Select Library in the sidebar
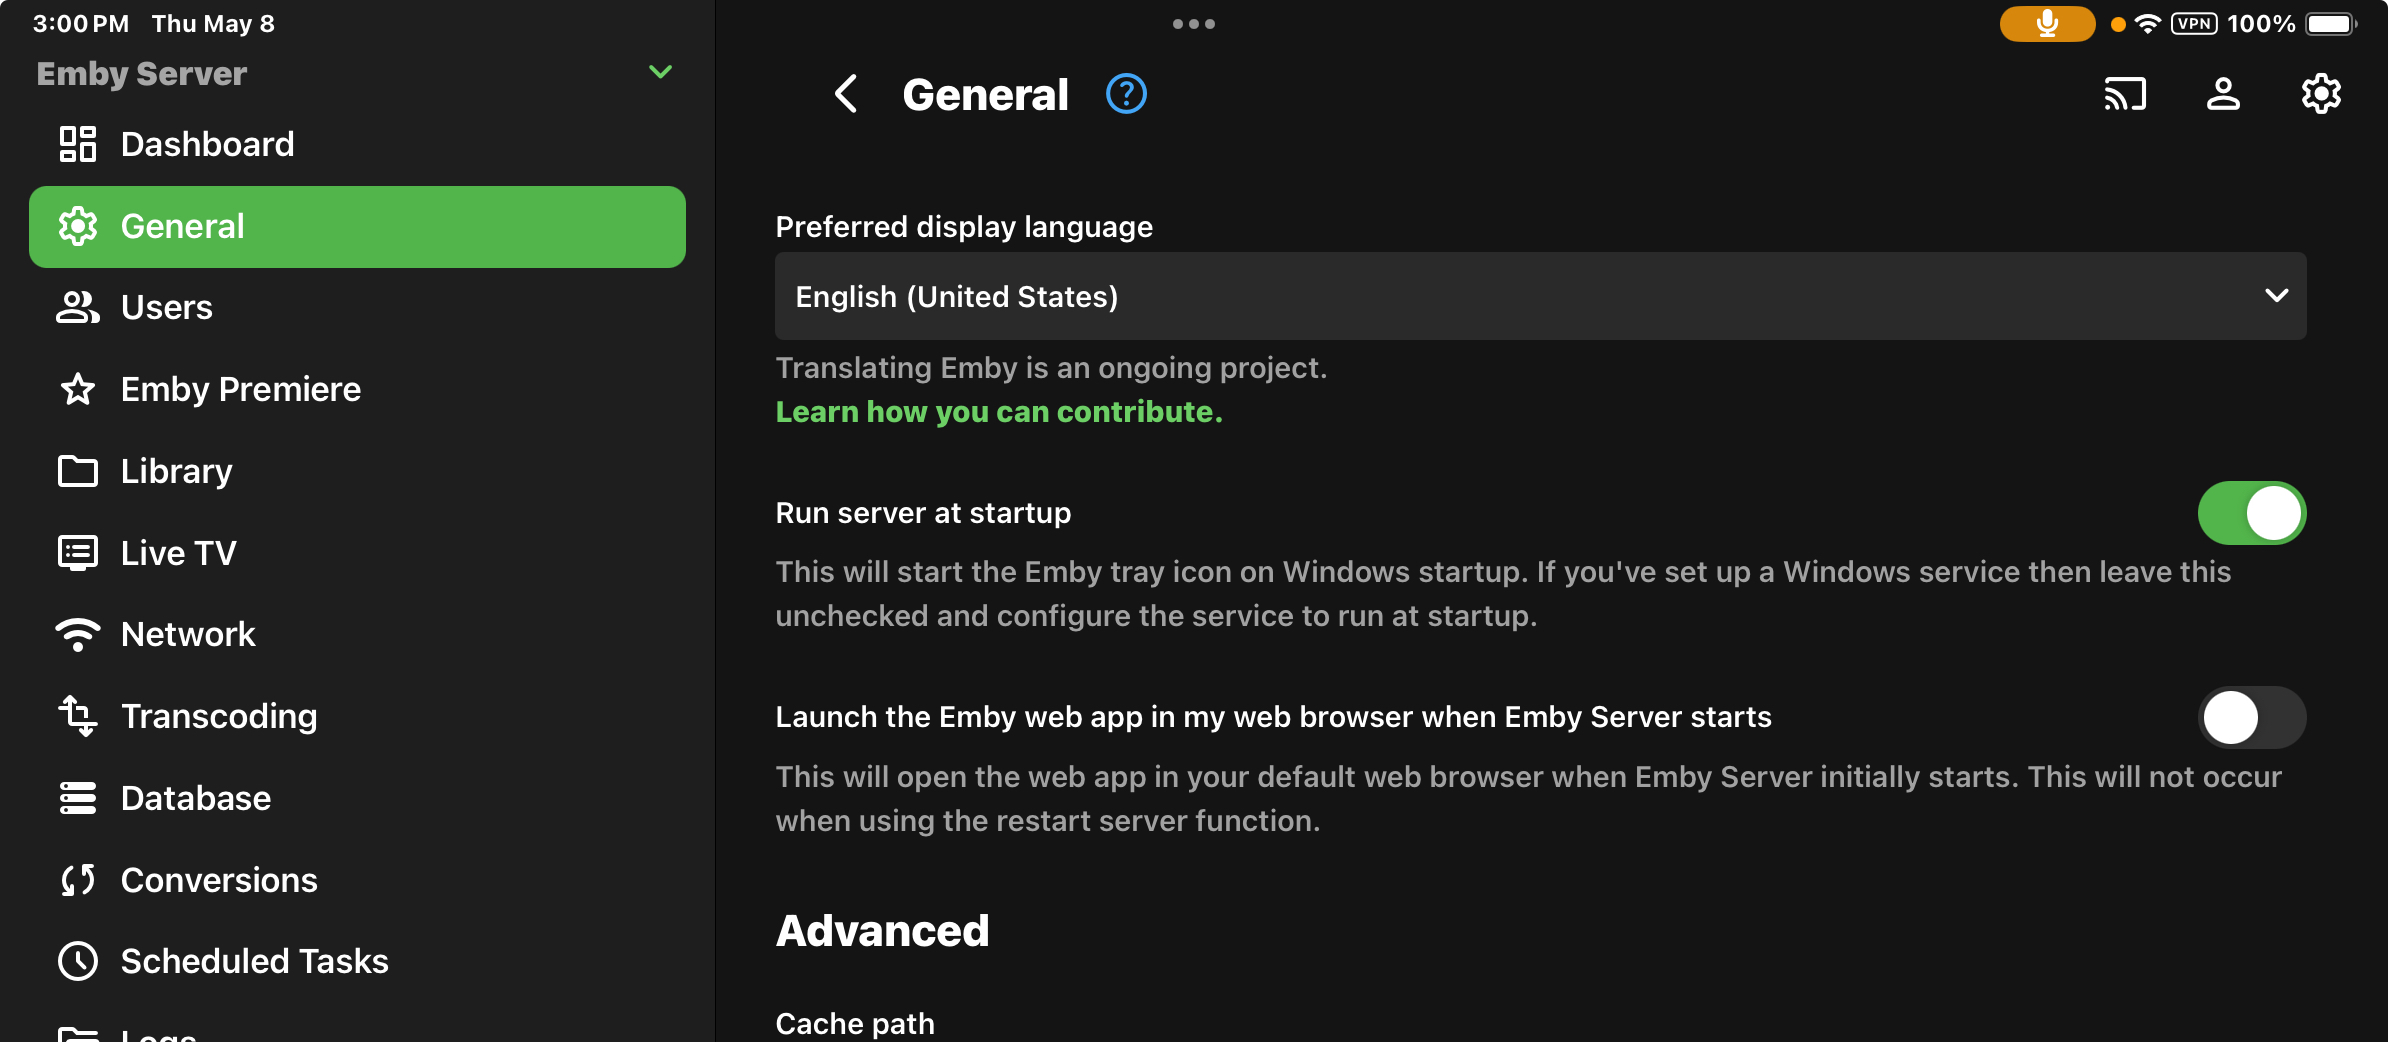 tap(176, 471)
